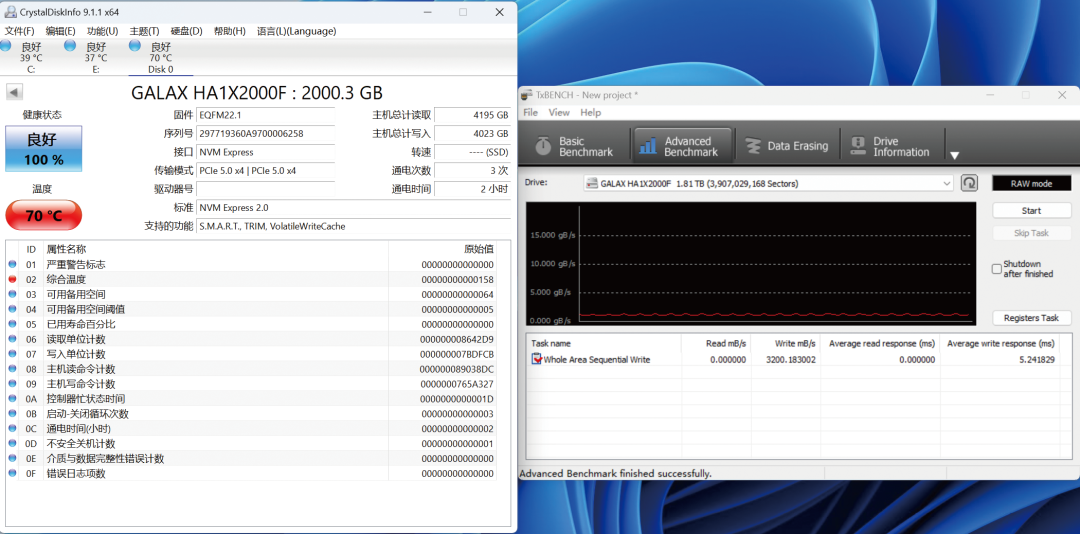Select the 控制器忙状态时间 attribute row

click(251, 399)
